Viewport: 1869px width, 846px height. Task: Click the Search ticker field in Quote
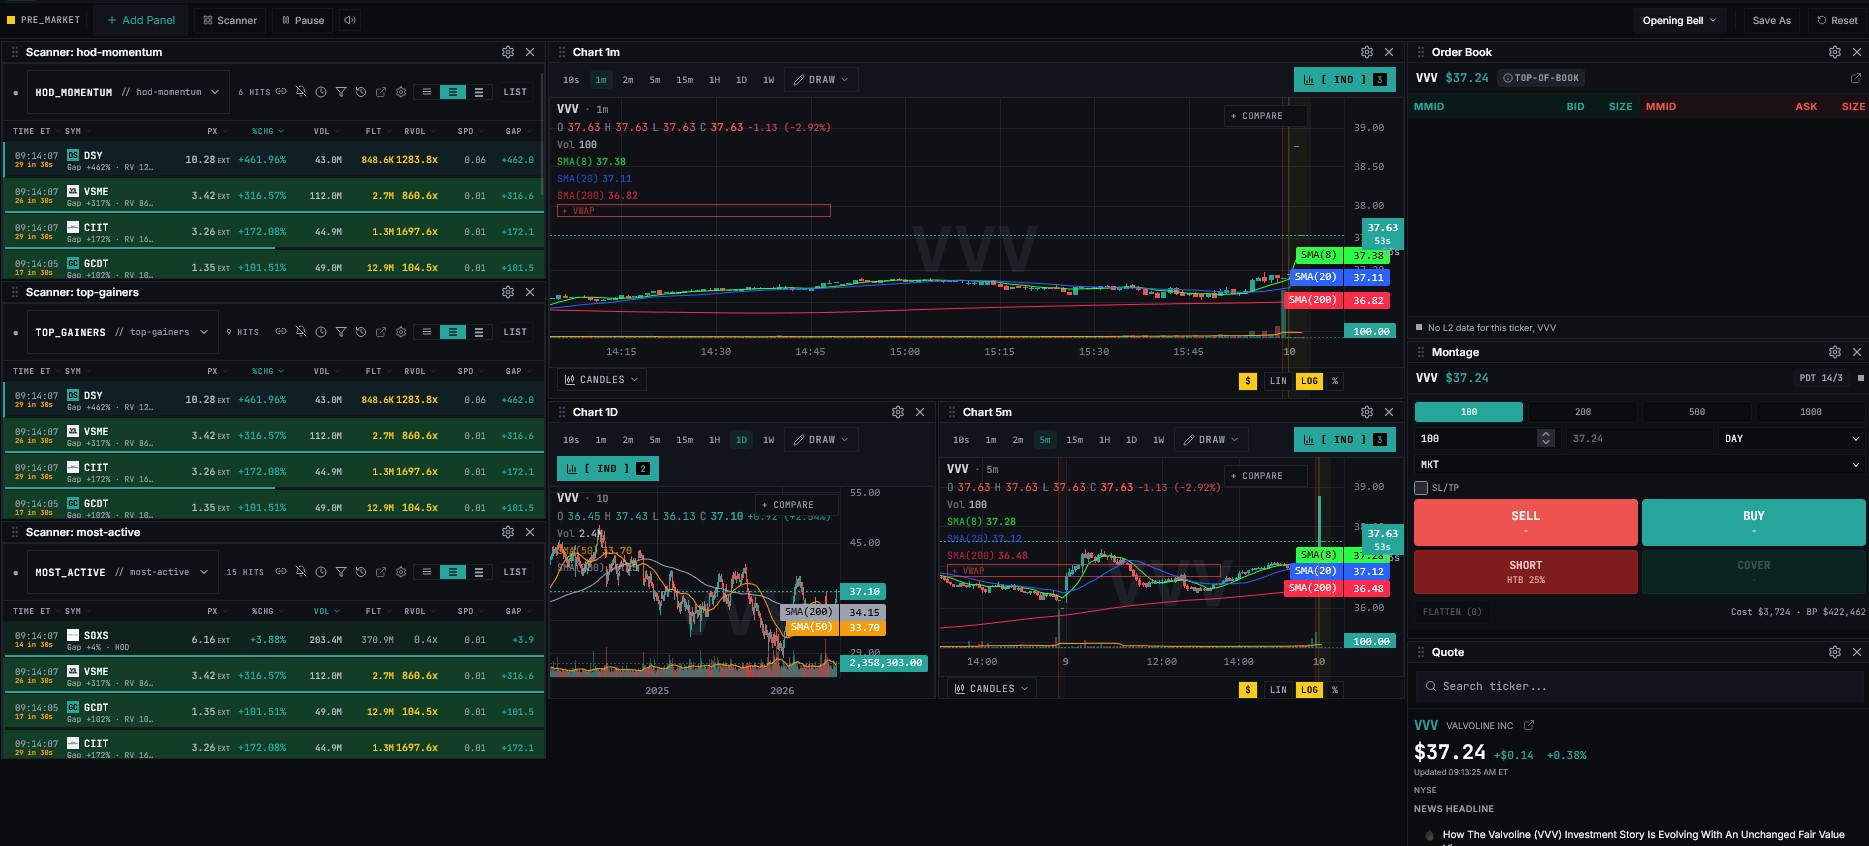[1640, 687]
